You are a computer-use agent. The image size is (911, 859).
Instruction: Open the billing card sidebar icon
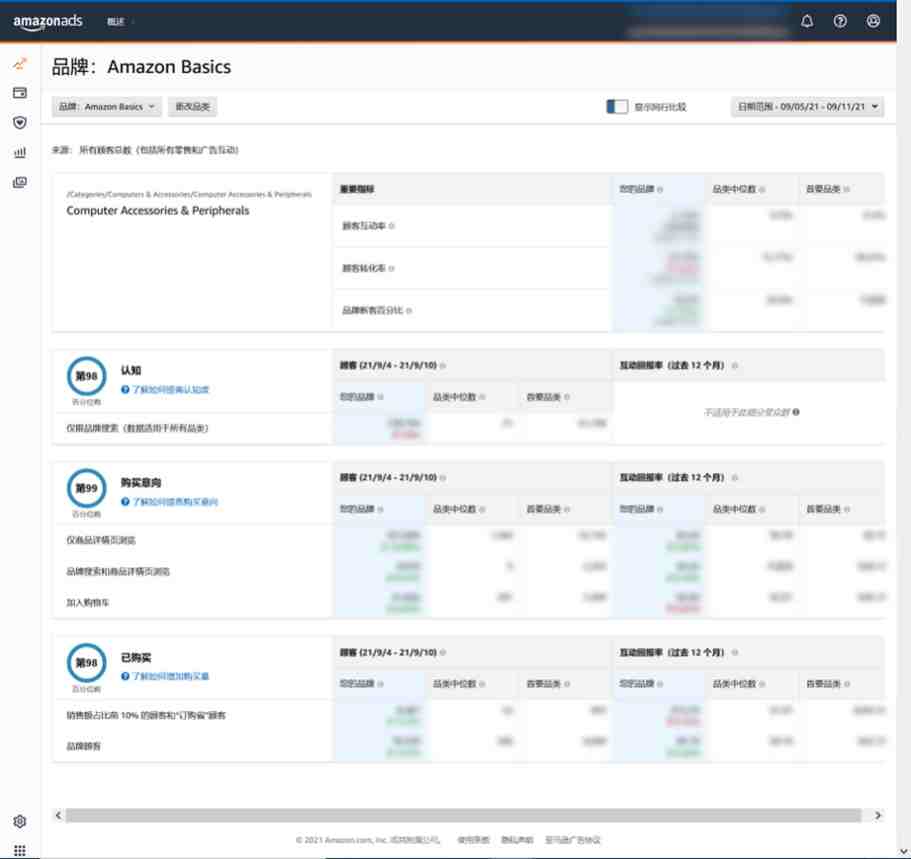pyautogui.click(x=20, y=93)
